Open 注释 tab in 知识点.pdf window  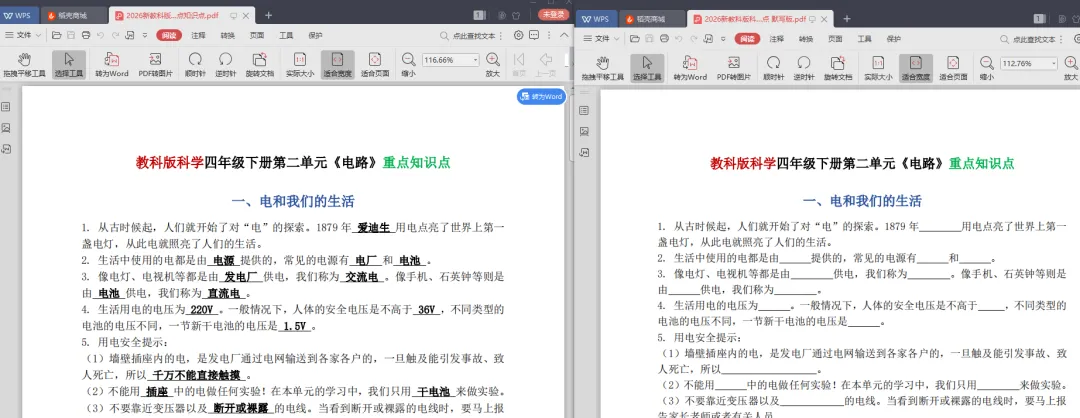pyautogui.click(x=198, y=35)
